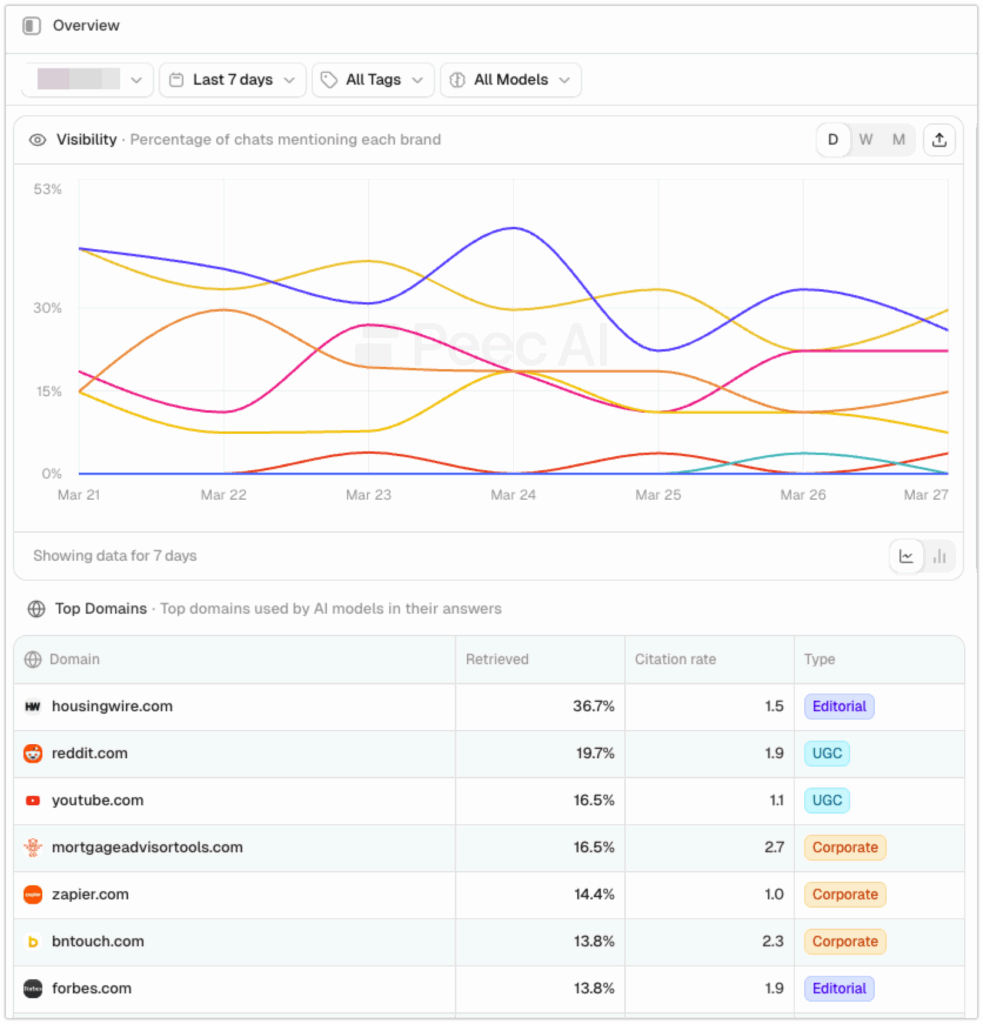
Task: Click the Corporate badge for zapier.com
Action: pyautogui.click(x=844, y=894)
